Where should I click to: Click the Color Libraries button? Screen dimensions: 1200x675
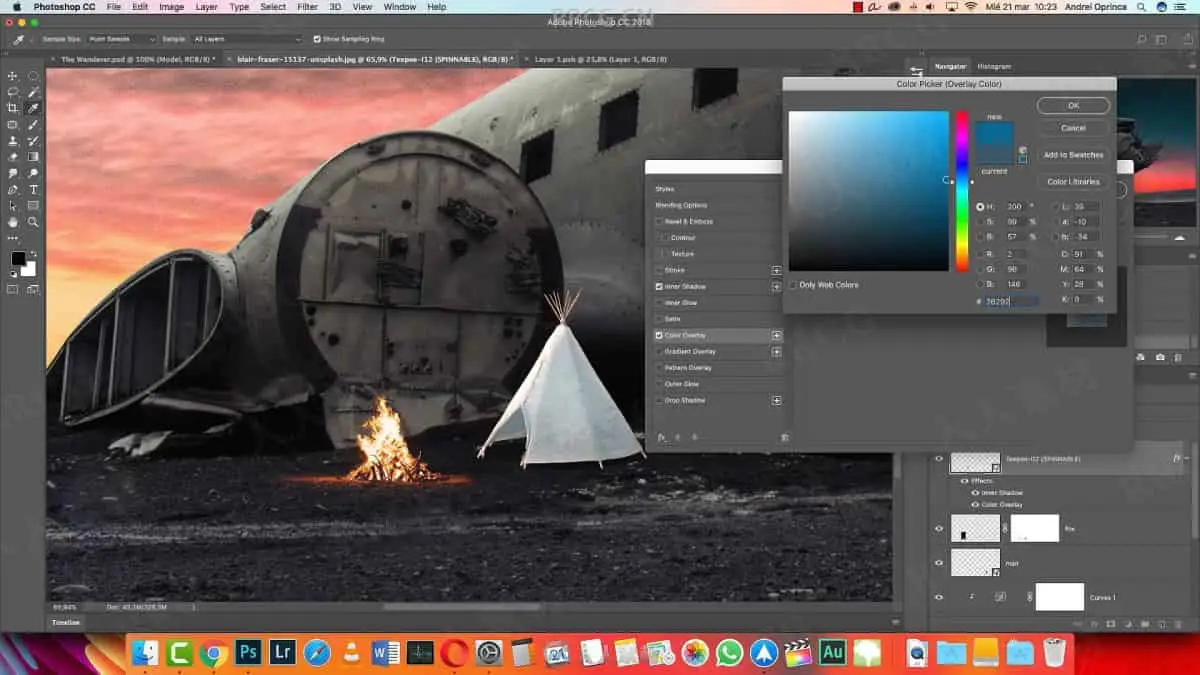[x=1073, y=182]
